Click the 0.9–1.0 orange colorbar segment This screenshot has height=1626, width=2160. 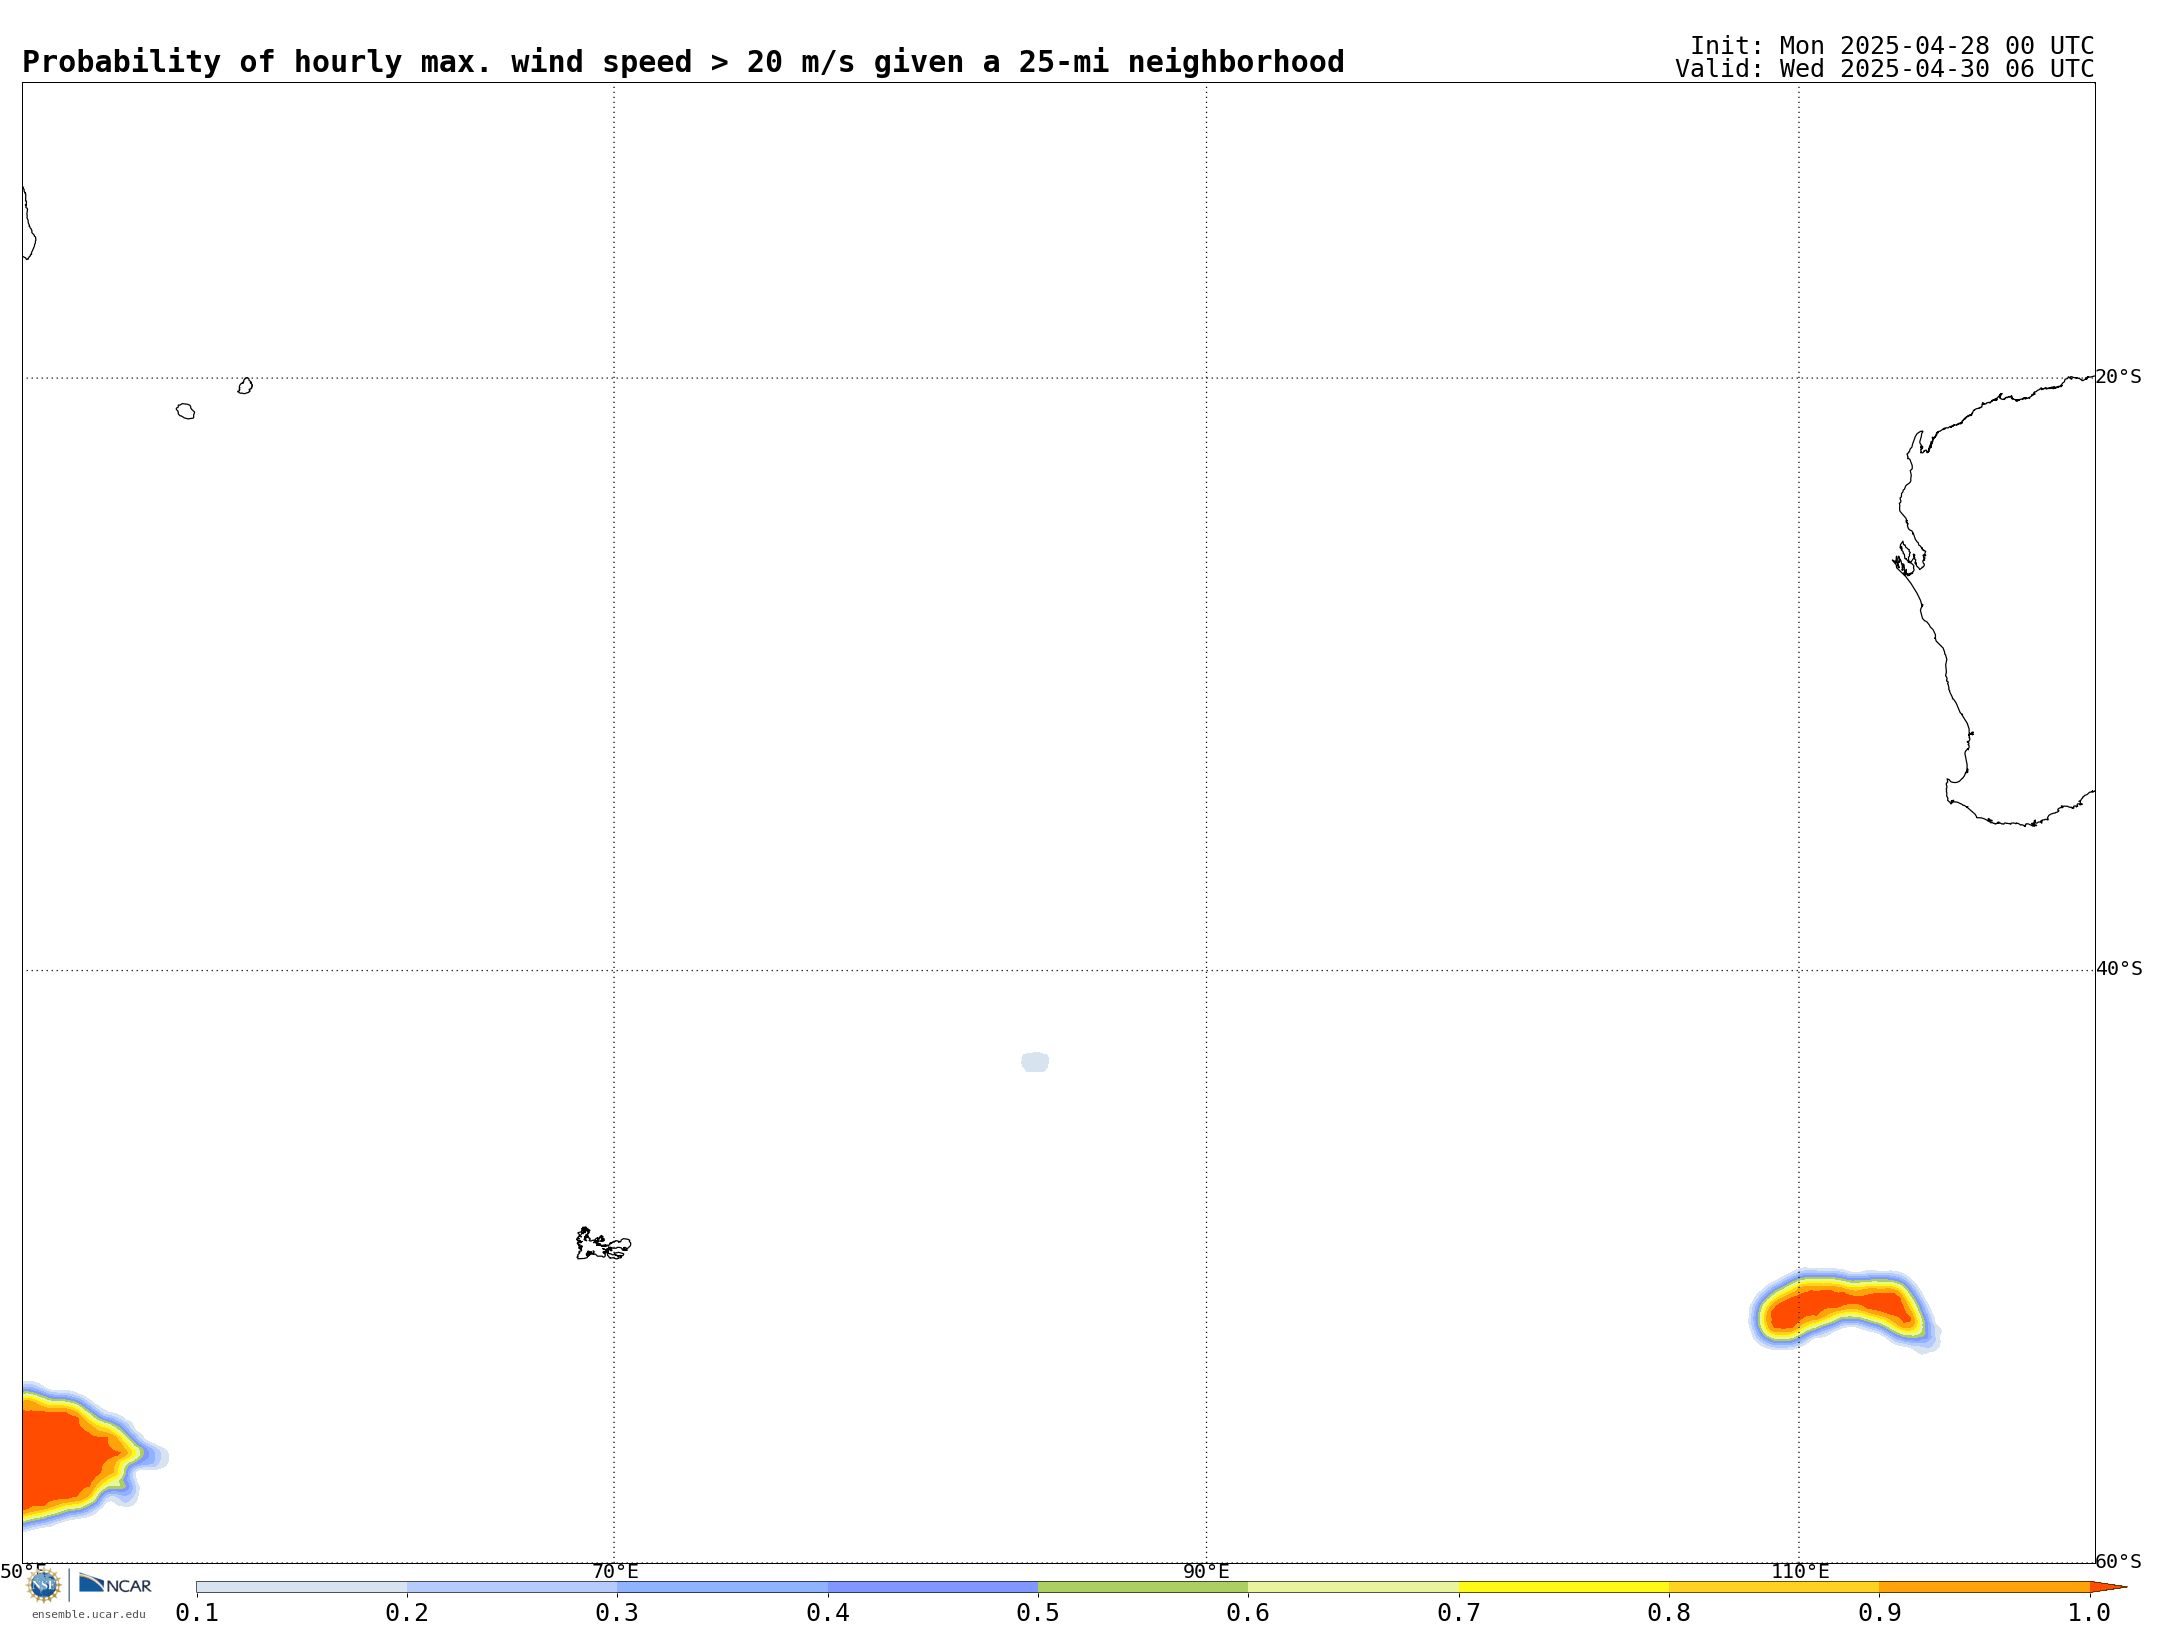click(1984, 1587)
